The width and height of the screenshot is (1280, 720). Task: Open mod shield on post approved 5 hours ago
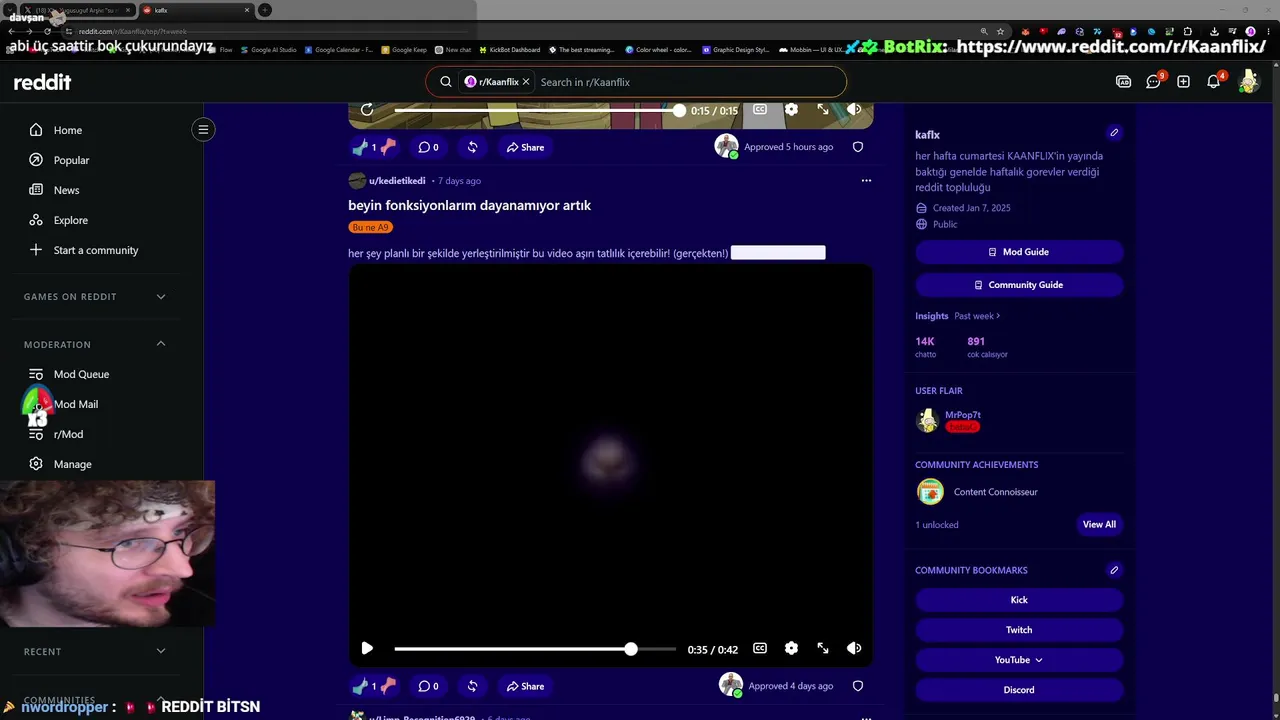(857, 147)
